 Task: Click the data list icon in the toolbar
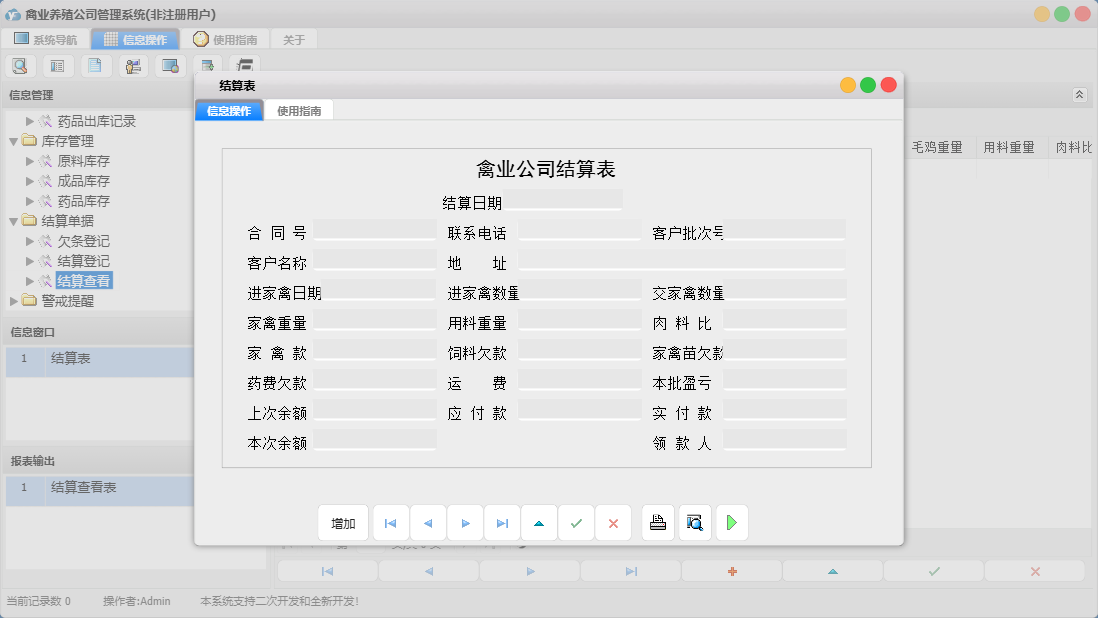pos(57,65)
